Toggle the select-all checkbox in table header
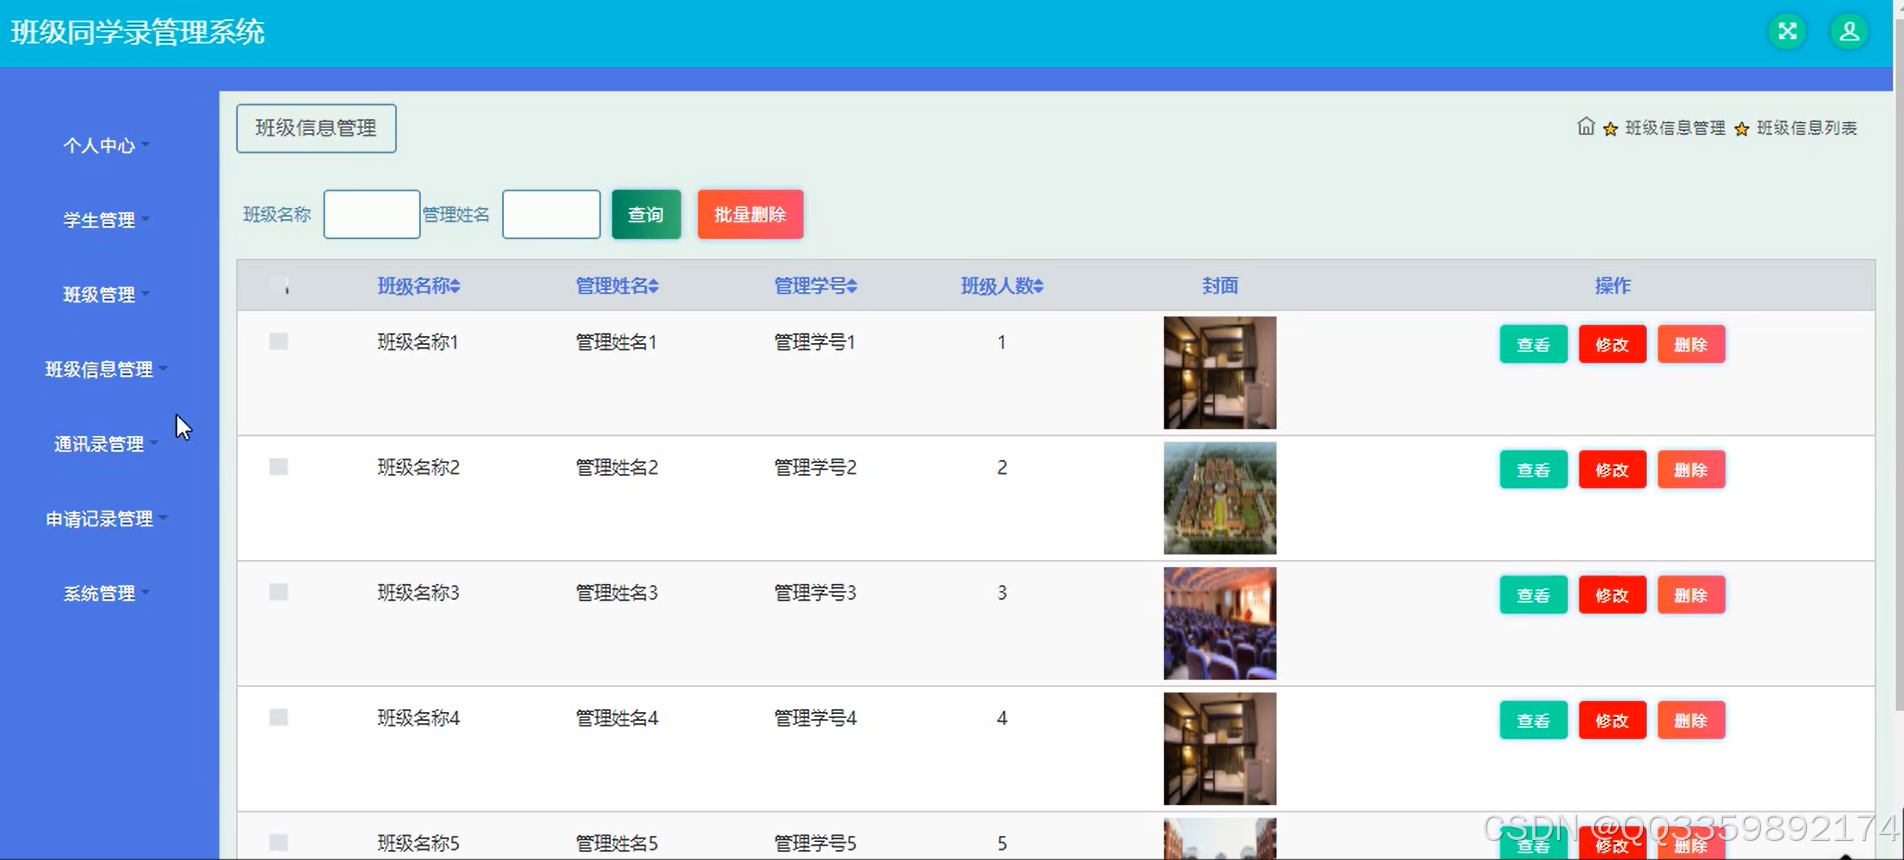The width and height of the screenshot is (1904, 860). click(279, 286)
